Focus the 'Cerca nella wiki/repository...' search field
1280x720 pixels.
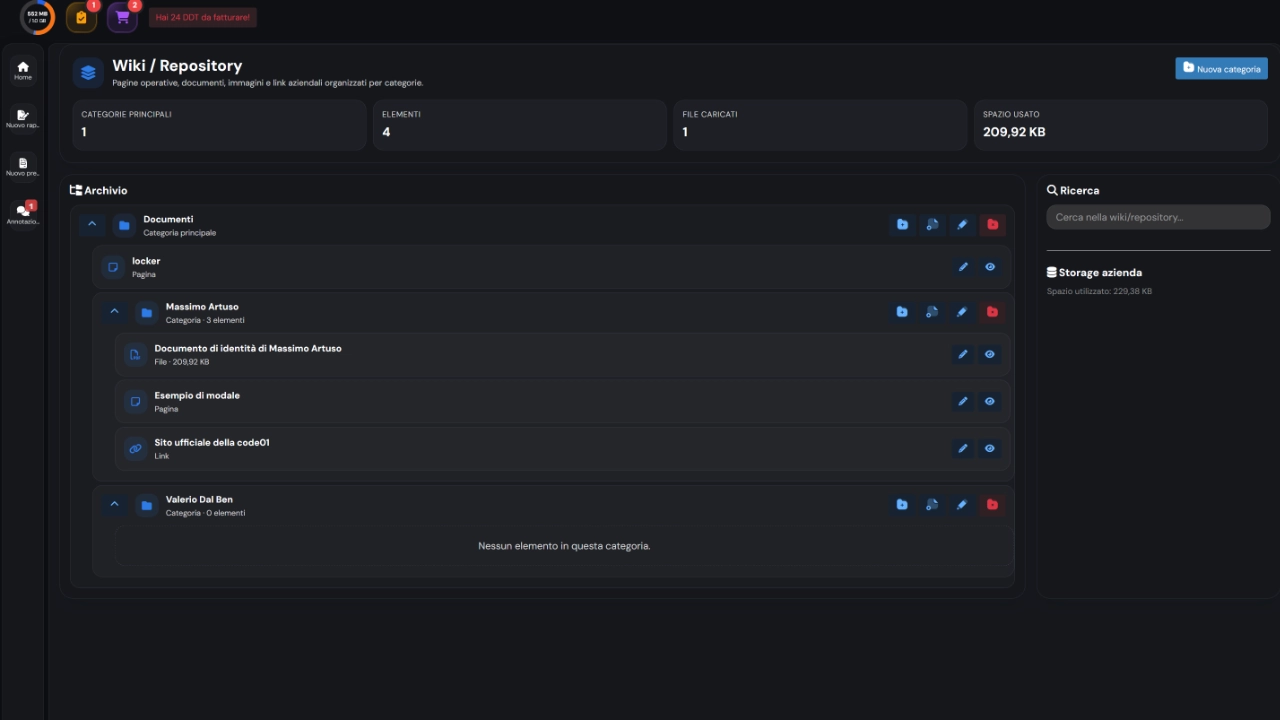1158,217
